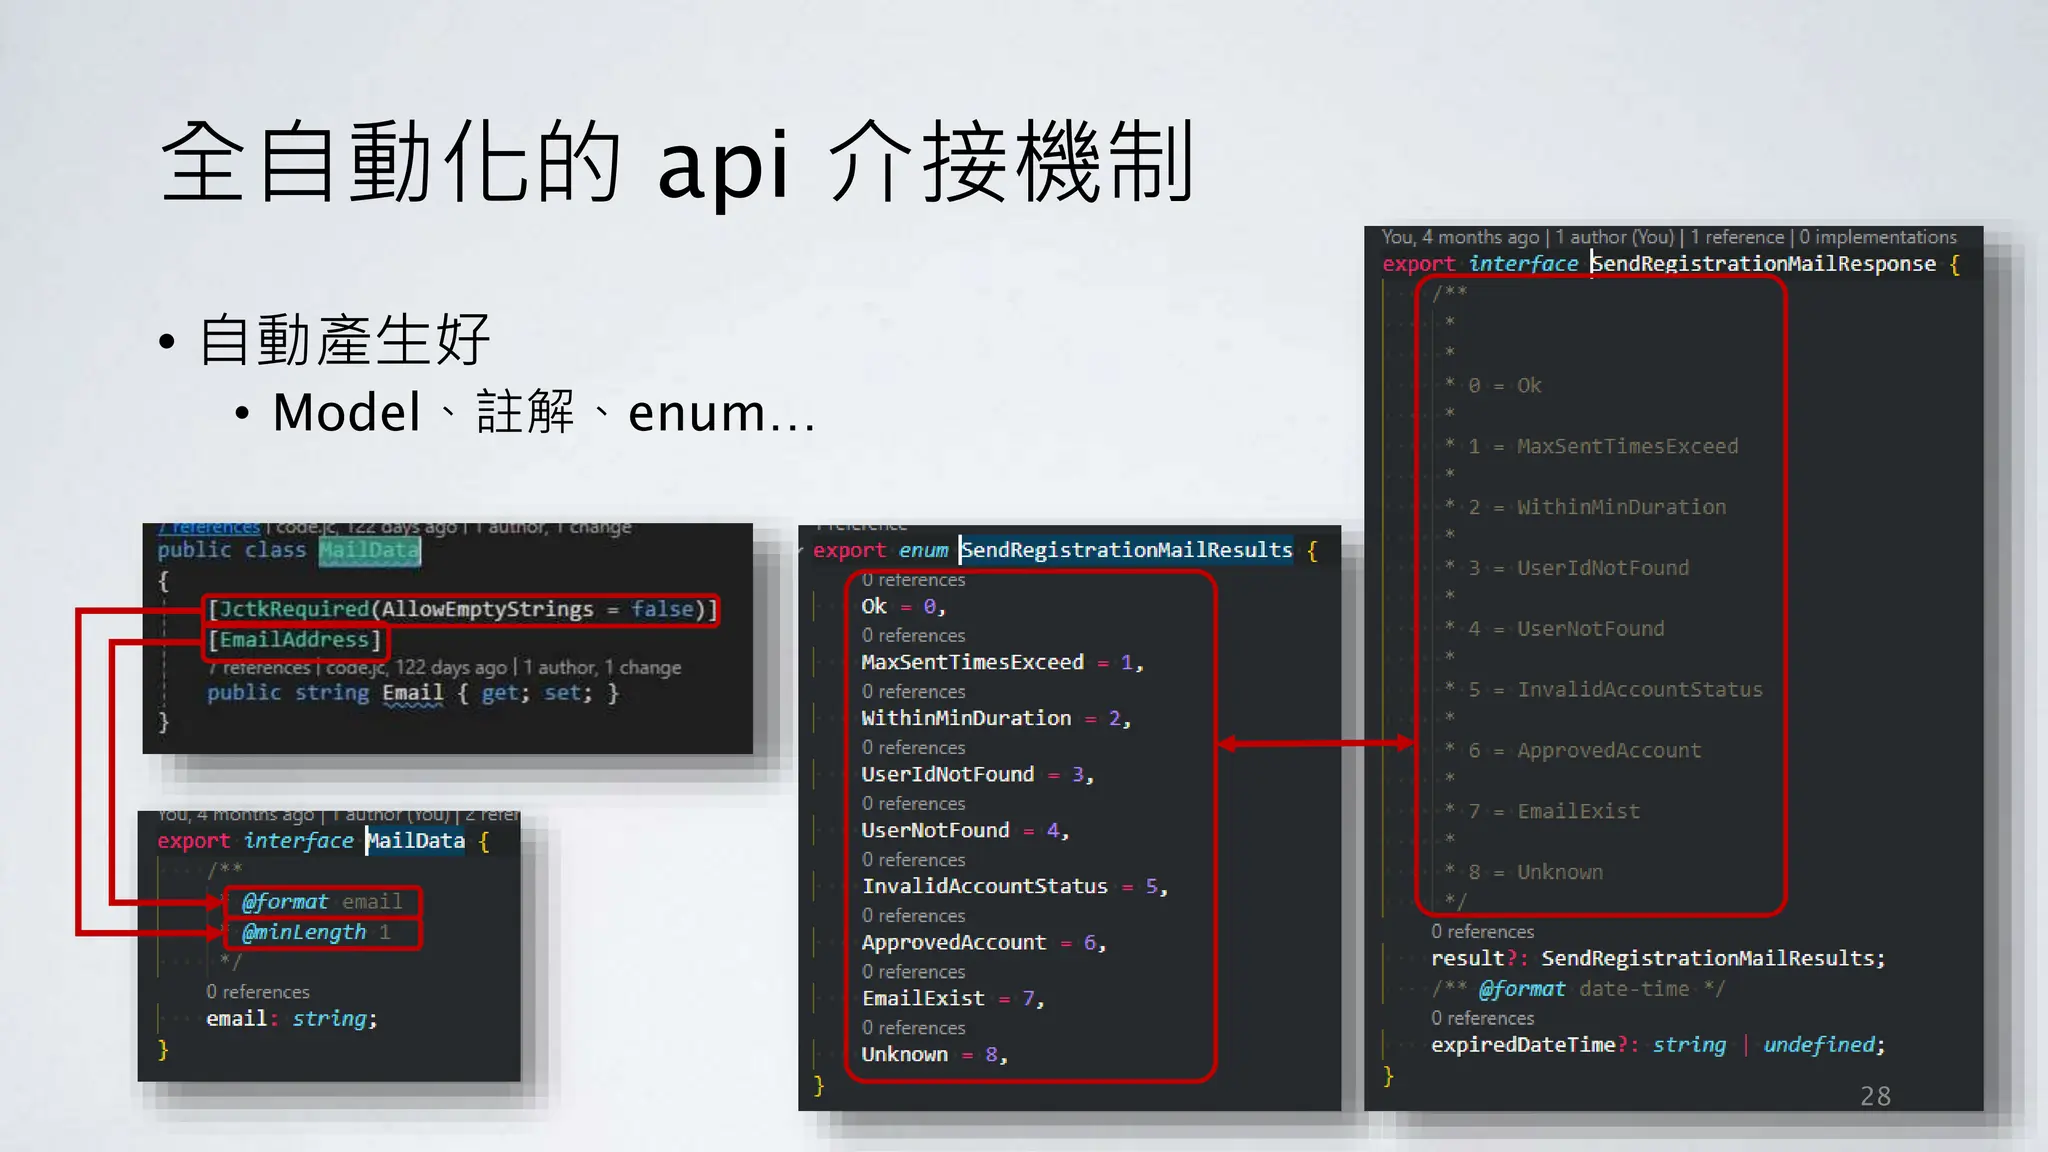Click 'SendRegistrationMailResults' enum name

click(1127, 550)
